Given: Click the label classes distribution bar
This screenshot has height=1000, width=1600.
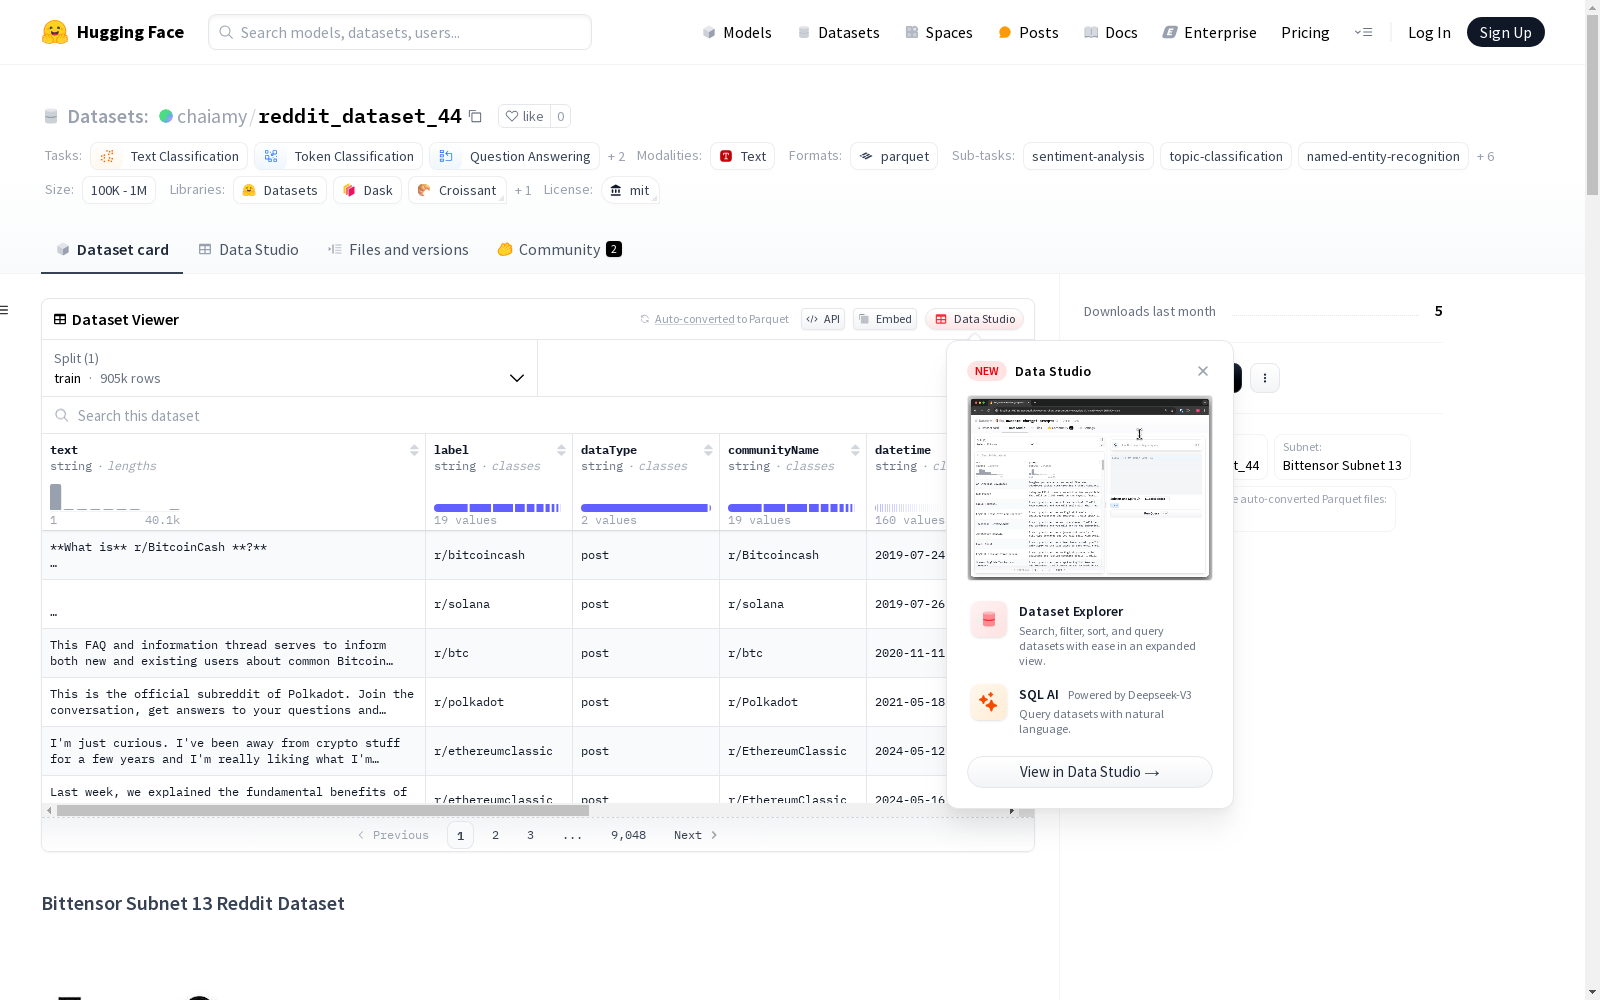Looking at the screenshot, I should click(497, 508).
